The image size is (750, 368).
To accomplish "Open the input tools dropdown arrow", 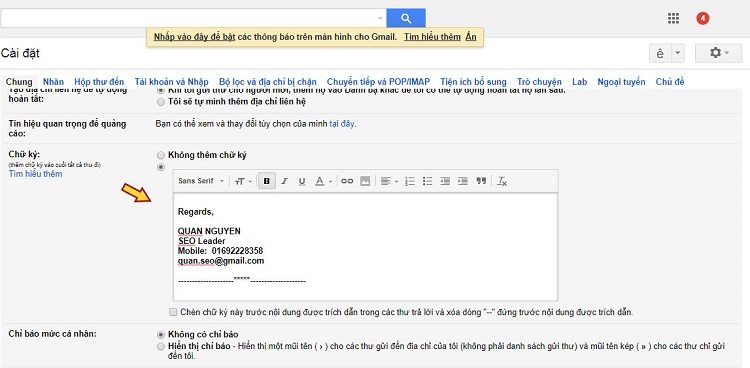I will tap(678, 53).
